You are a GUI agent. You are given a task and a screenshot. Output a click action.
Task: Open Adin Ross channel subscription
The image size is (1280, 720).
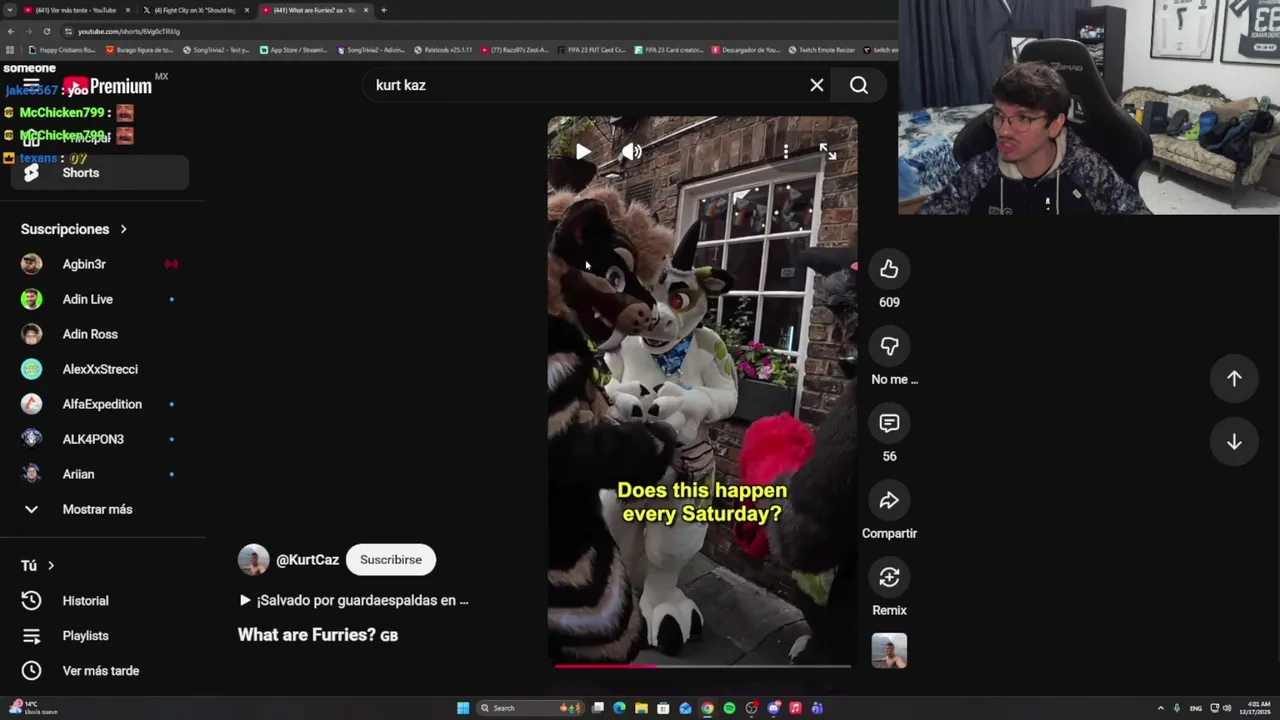coord(100,334)
